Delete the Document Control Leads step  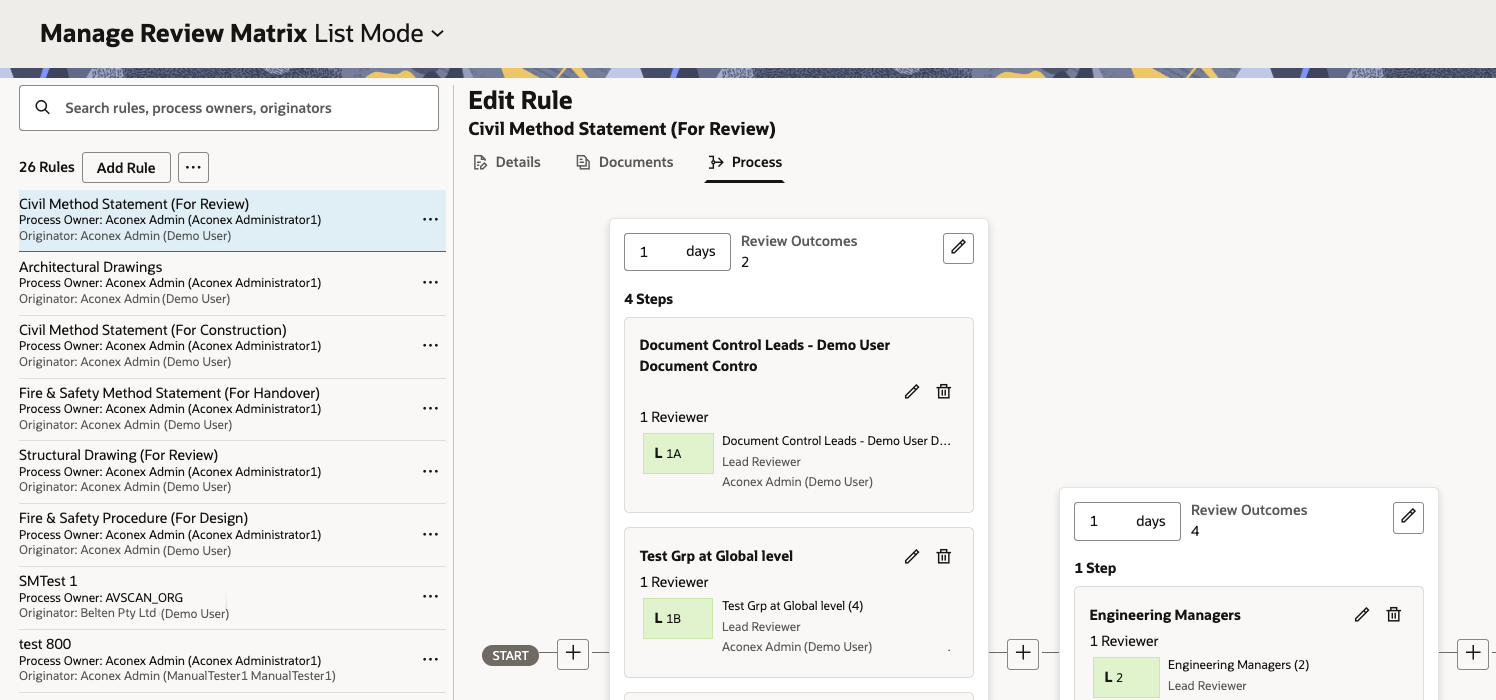pyautogui.click(x=943, y=392)
